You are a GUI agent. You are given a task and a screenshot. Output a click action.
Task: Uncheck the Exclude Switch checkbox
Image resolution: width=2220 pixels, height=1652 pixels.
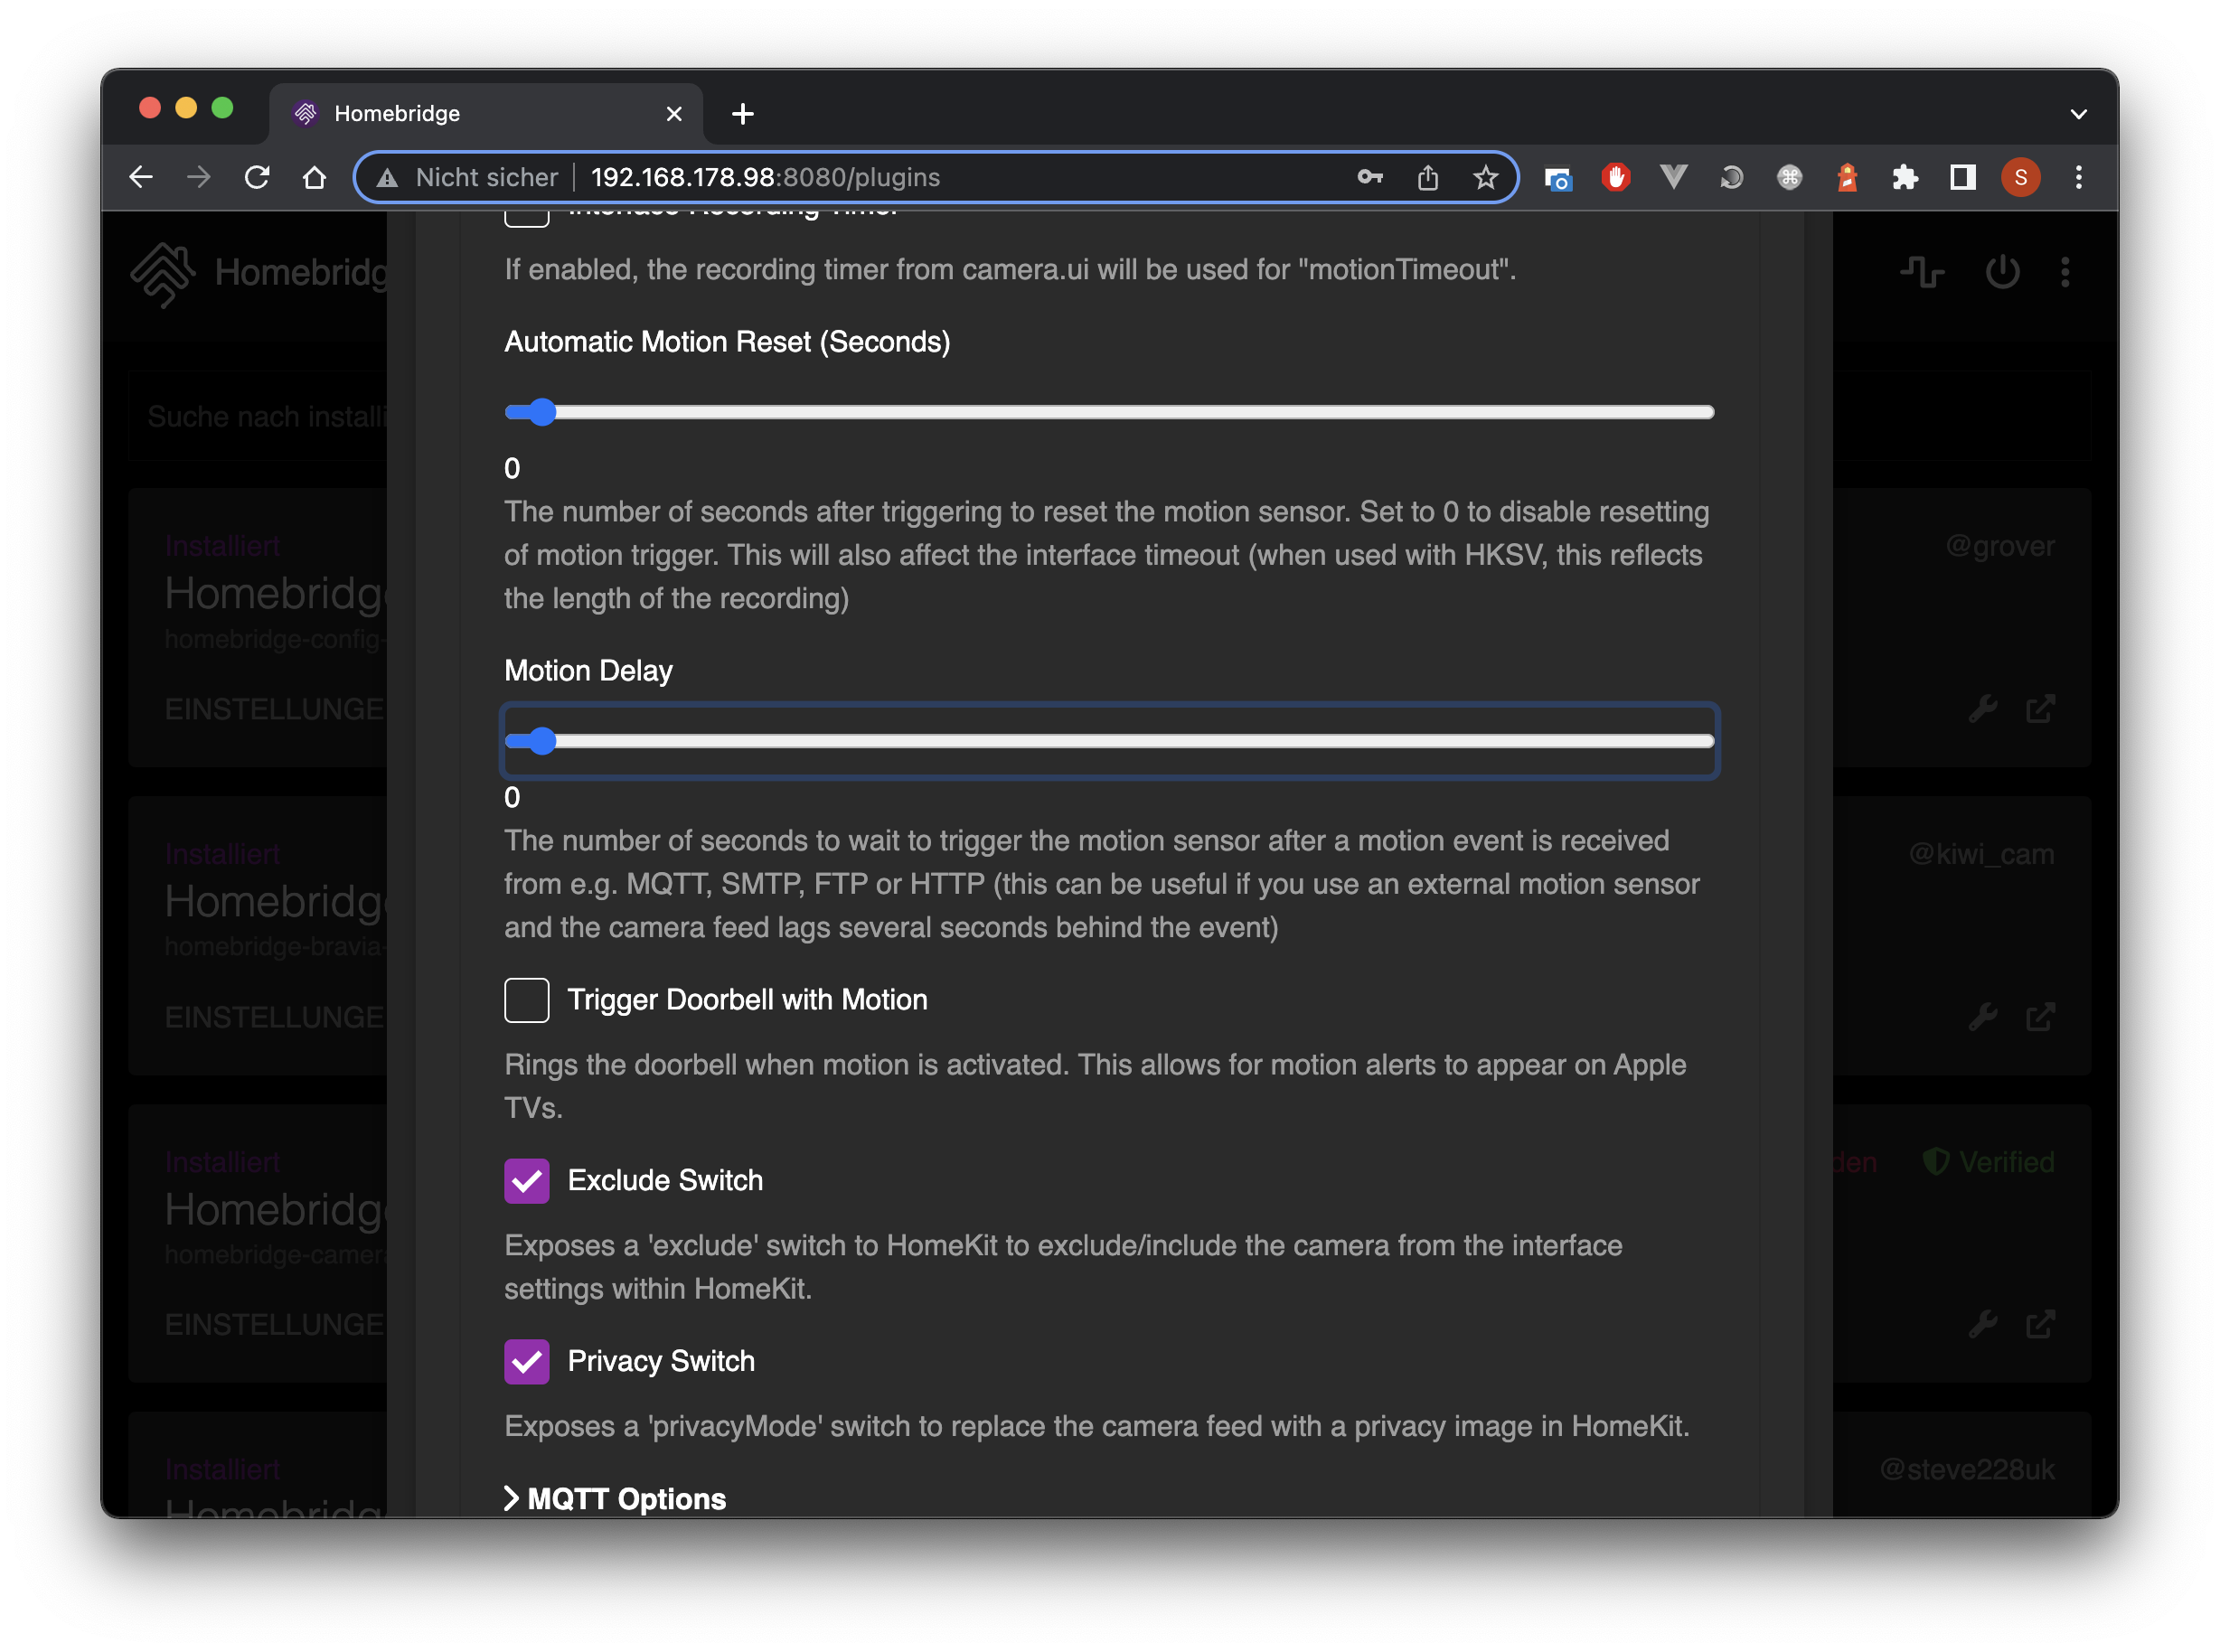coord(527,1181)
